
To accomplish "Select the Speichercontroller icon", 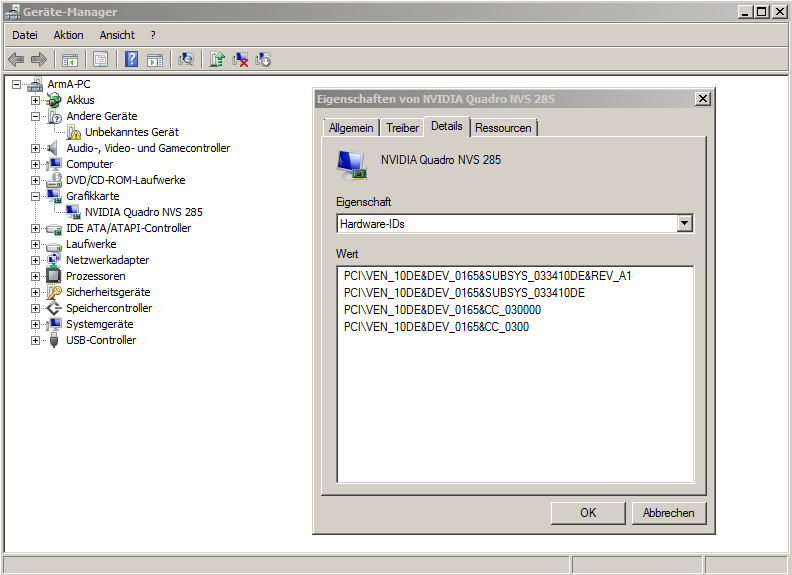I will [x=54, y=308].
